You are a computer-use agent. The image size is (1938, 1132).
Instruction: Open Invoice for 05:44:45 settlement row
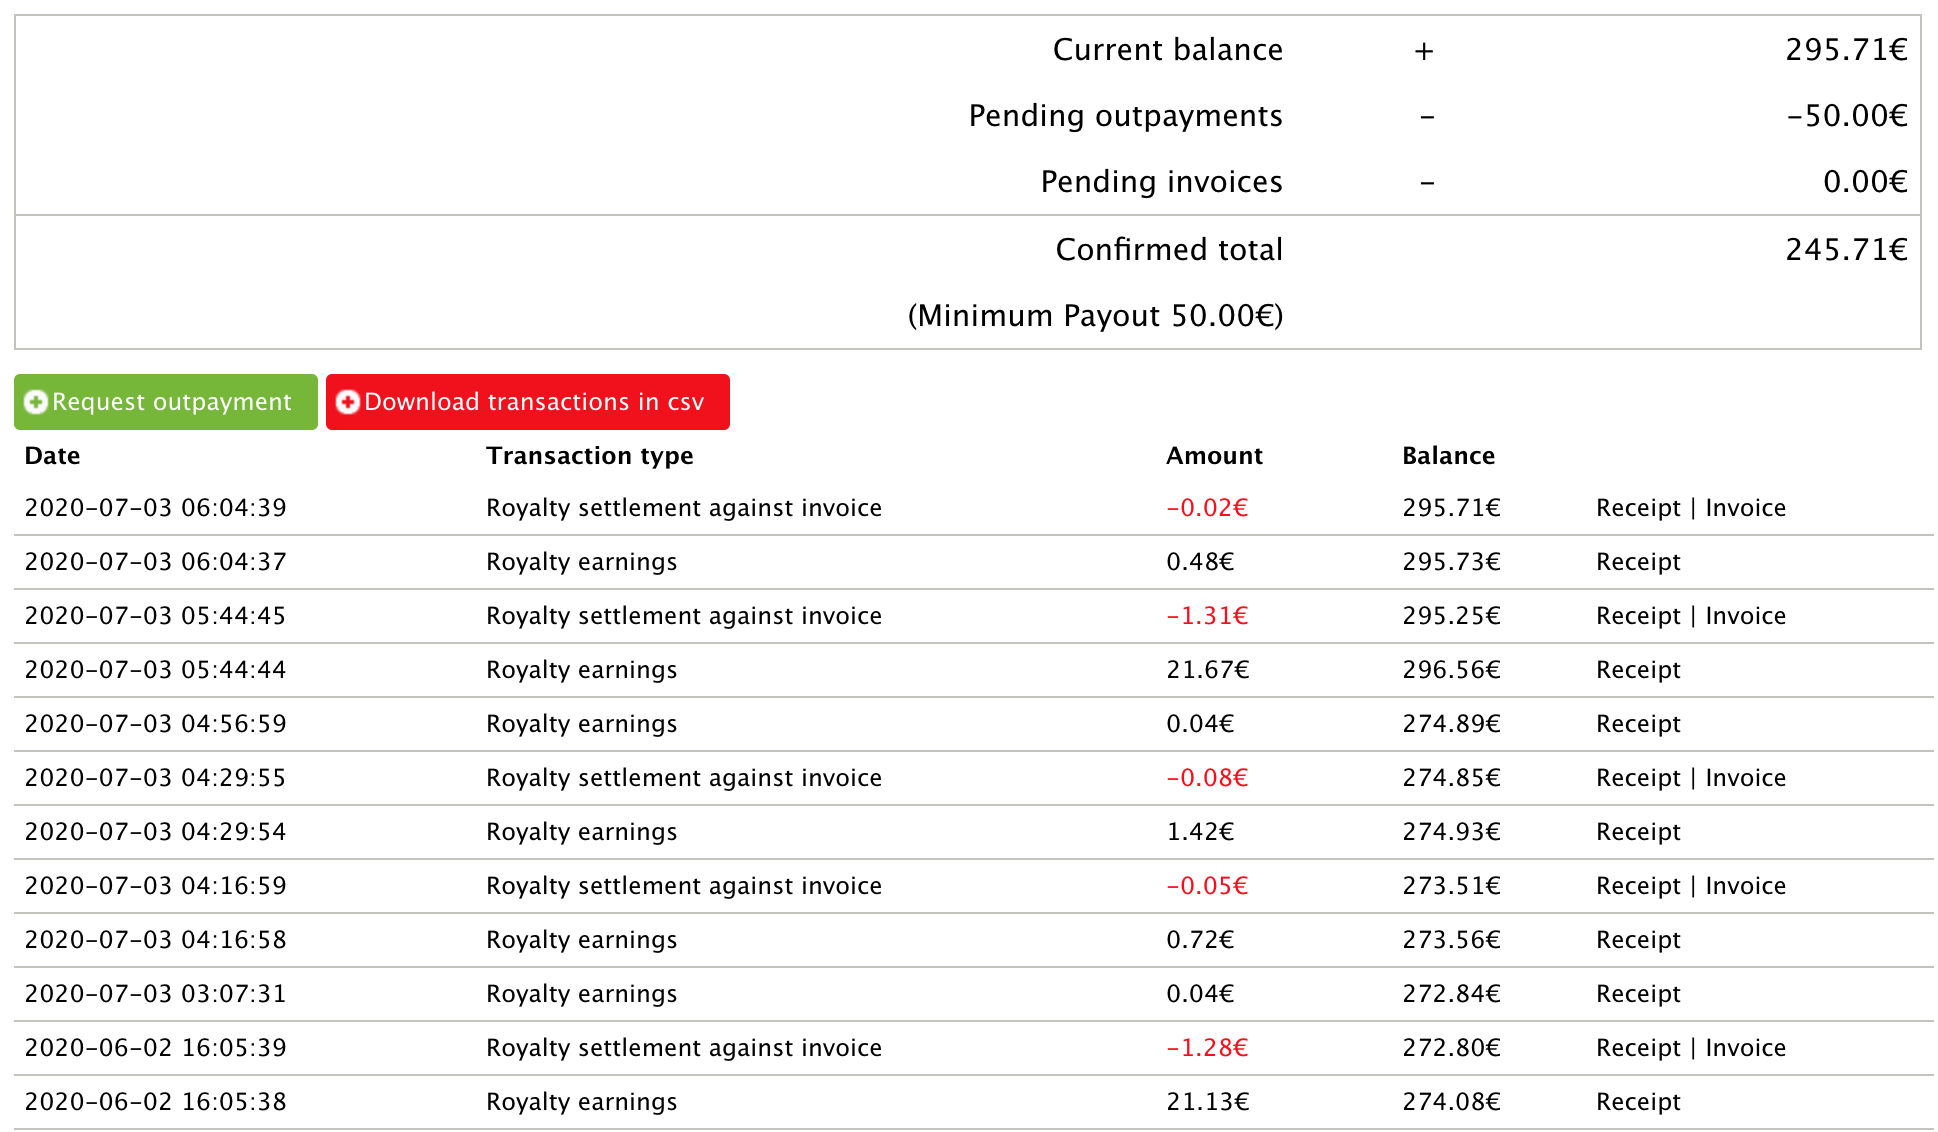(x=1745, y=616)
